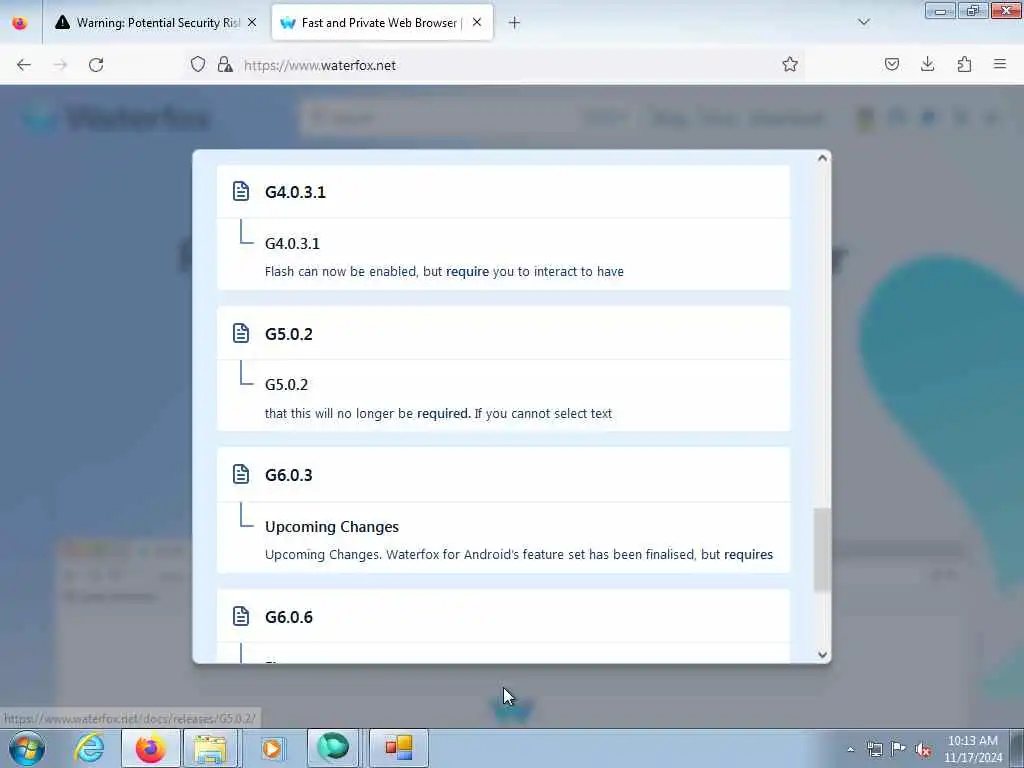Open the network tray icon
The image size is (1024, 768).
874,749
